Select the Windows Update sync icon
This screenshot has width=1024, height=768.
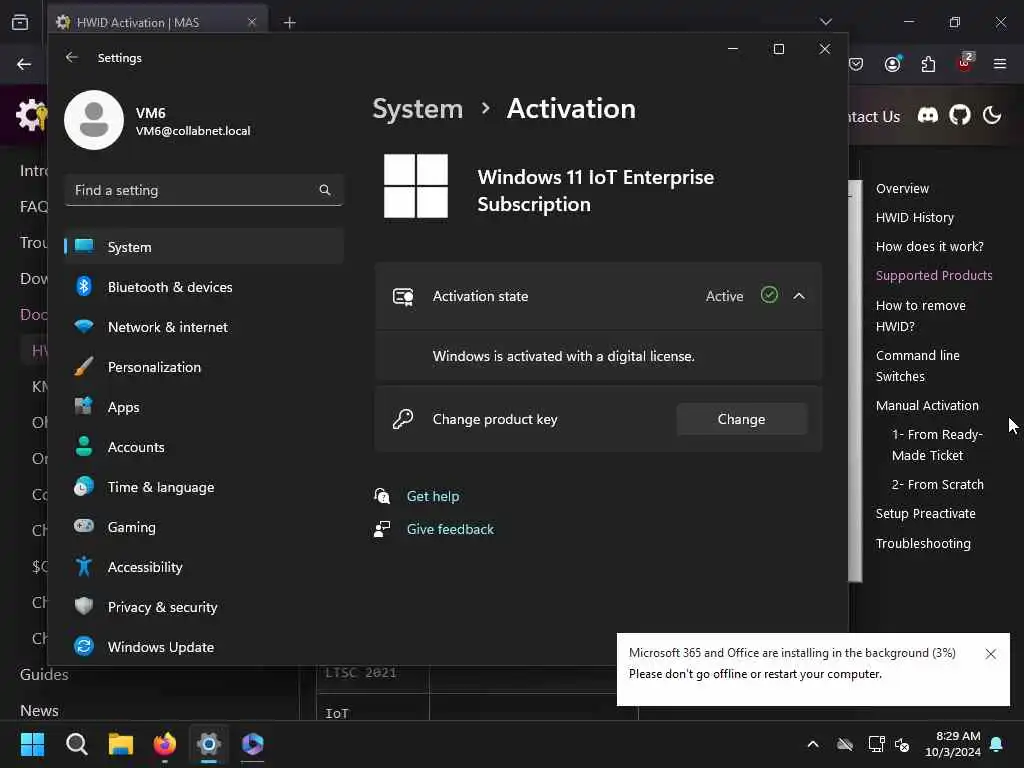coord(84,647)
